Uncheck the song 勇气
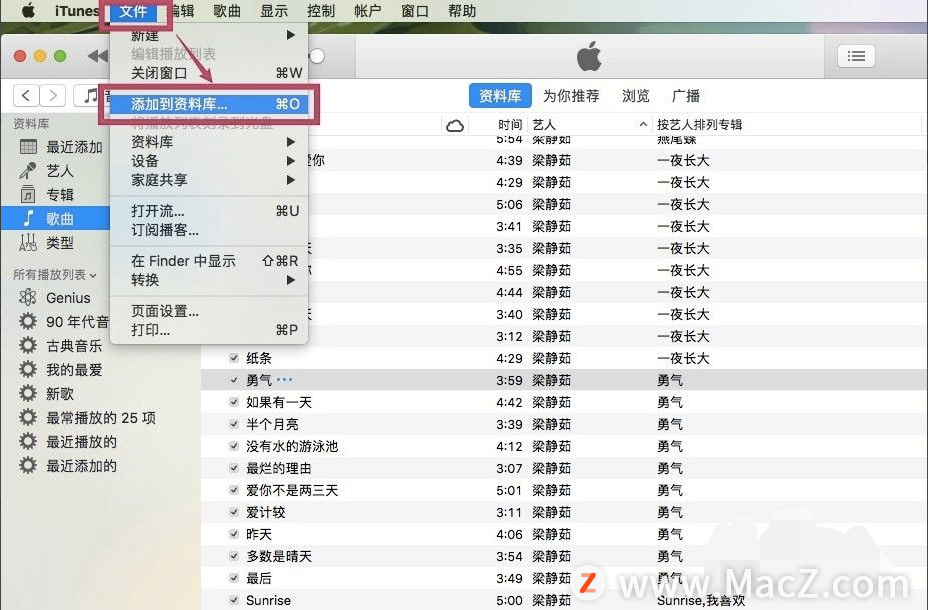The width and height of the screenshot is (928, 610). (234, 380)
